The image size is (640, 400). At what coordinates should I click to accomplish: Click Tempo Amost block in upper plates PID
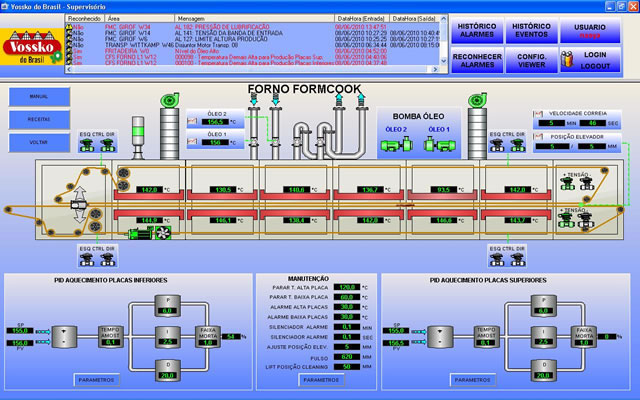(487, 337)
